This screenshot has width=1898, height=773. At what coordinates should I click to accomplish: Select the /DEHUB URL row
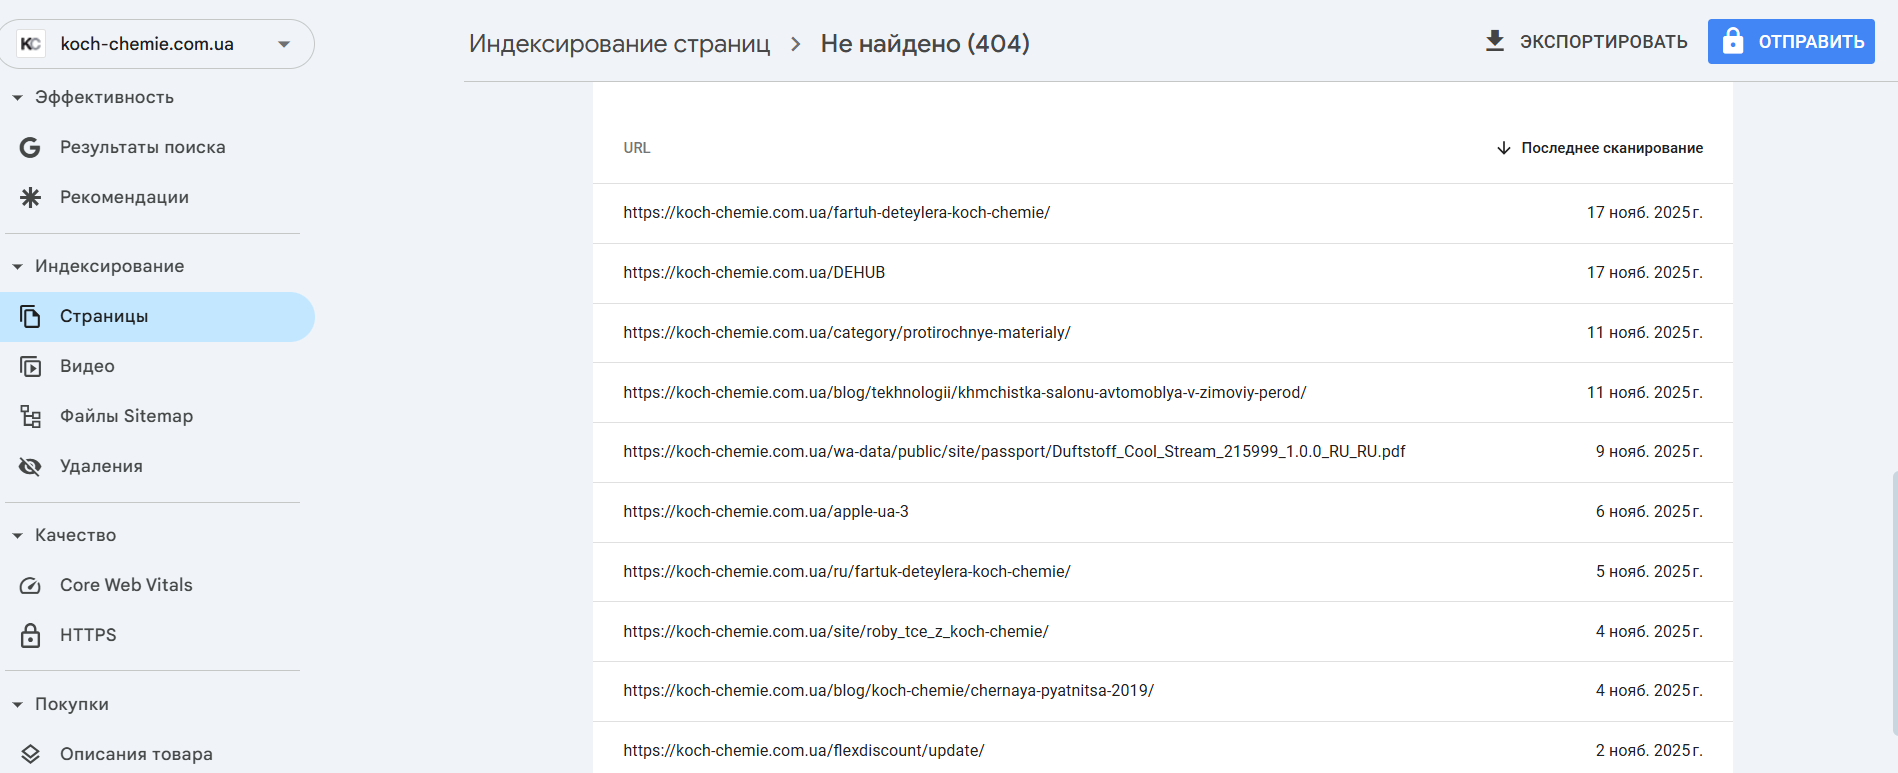(1163, 273)
